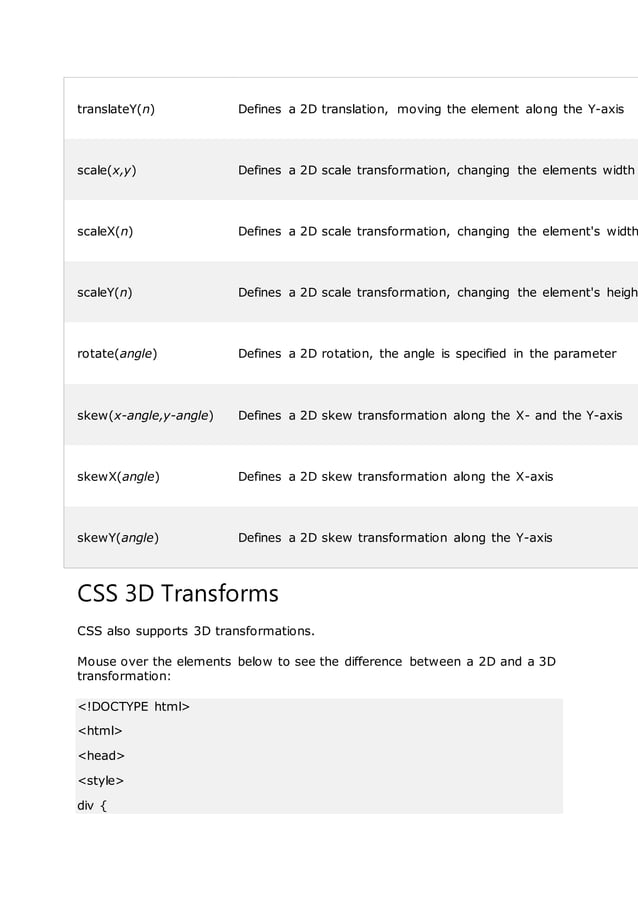The width and height of the screenshot is (638, 902).
Task: Click the <head> tag code line
Action: coord(101,756)
